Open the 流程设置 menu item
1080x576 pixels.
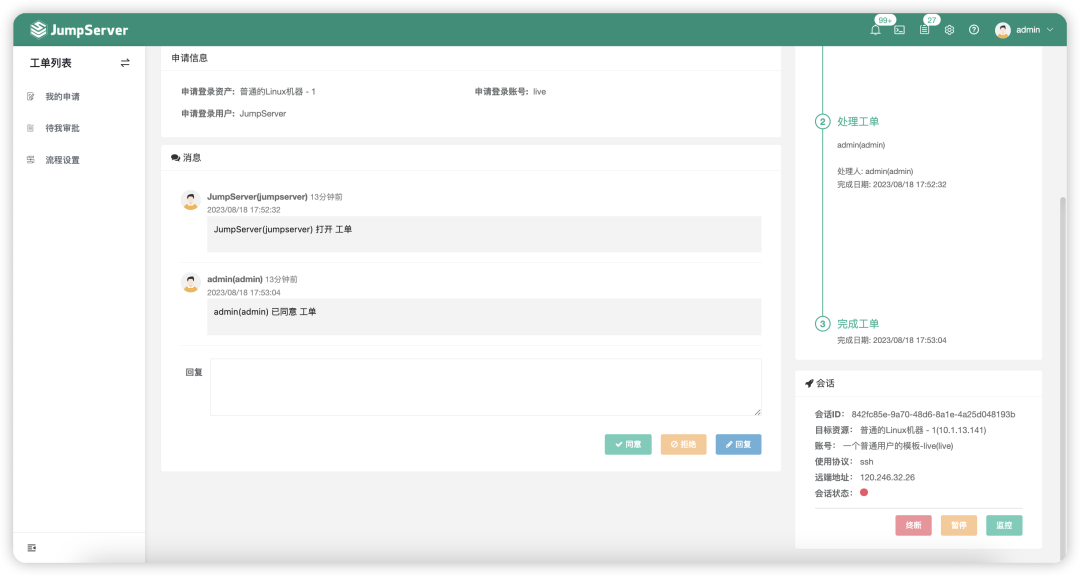pyautogui.click(x=63, y=160)
